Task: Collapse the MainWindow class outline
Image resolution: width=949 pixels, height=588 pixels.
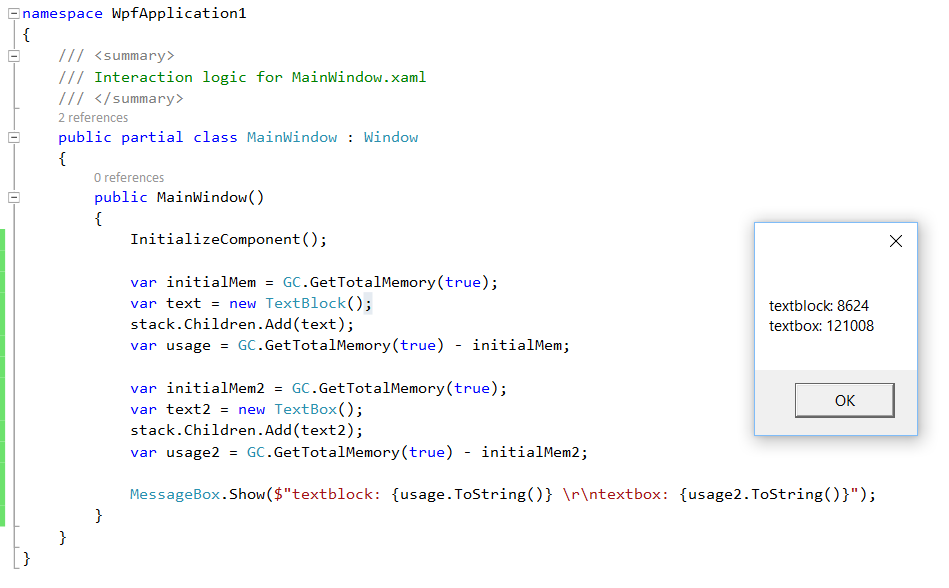Action: pos(14,137)
